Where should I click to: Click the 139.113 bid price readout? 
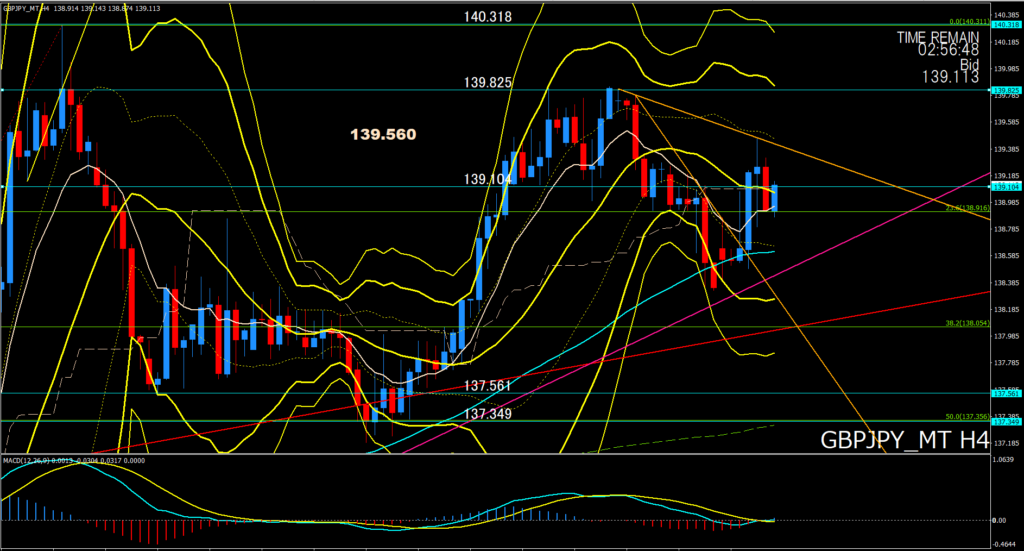click(950, 77)
